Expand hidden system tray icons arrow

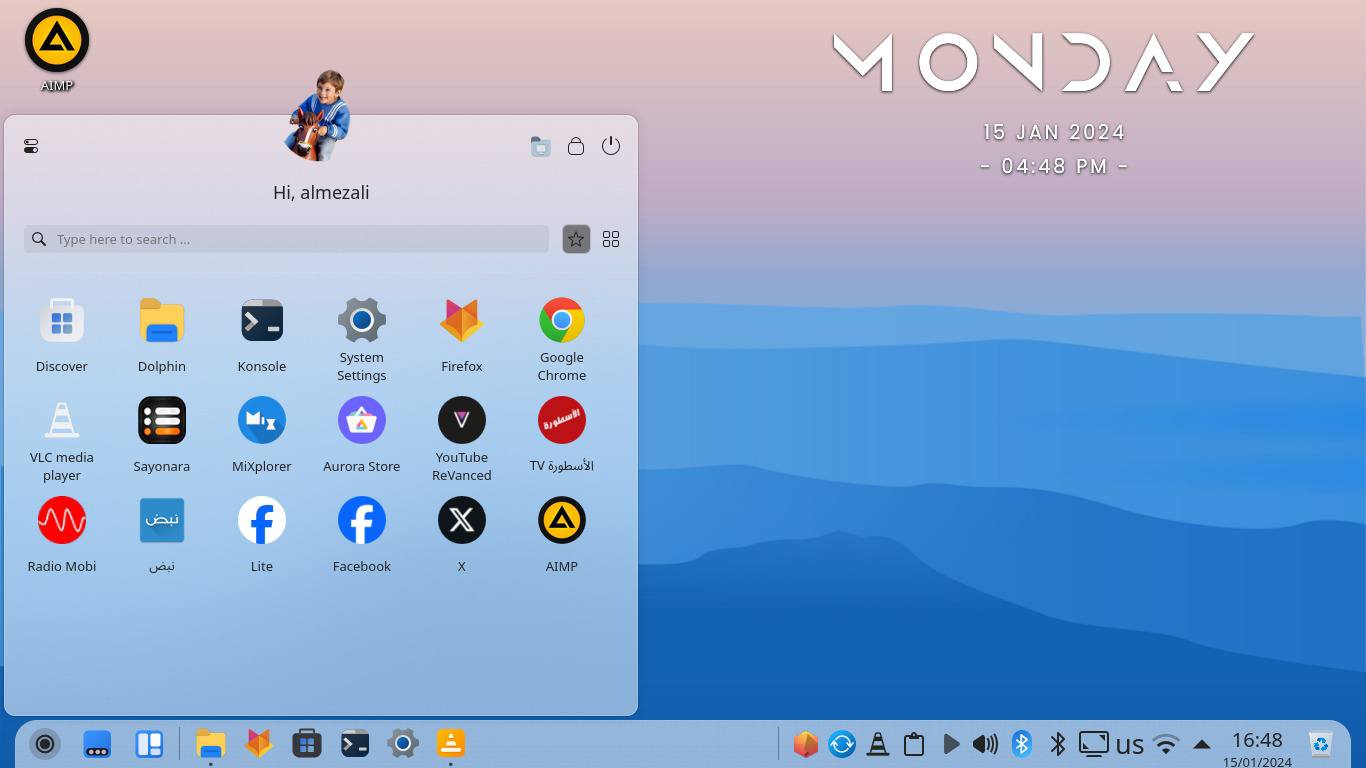point(1202,744)
